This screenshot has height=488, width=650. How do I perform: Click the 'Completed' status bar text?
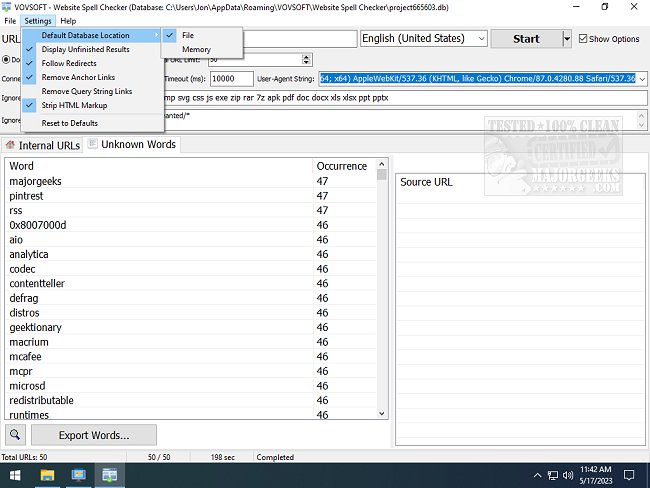point(275,457)
